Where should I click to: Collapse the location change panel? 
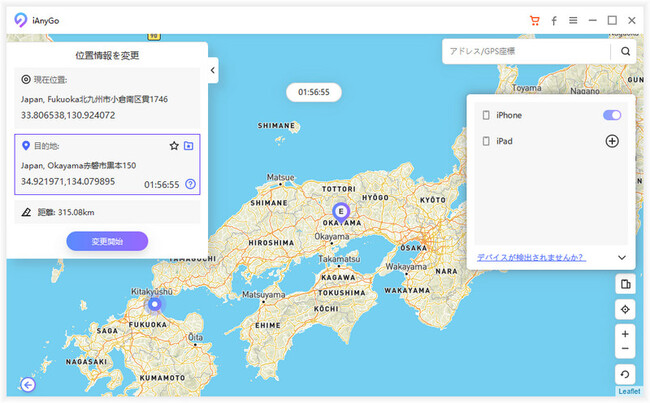(213, 70)
